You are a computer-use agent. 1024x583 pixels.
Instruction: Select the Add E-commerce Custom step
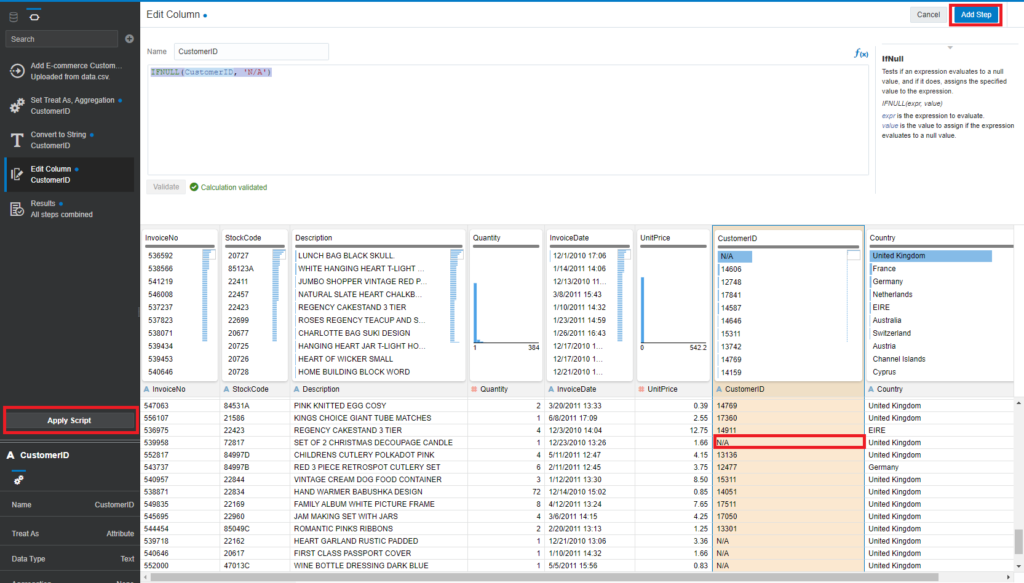69,71
